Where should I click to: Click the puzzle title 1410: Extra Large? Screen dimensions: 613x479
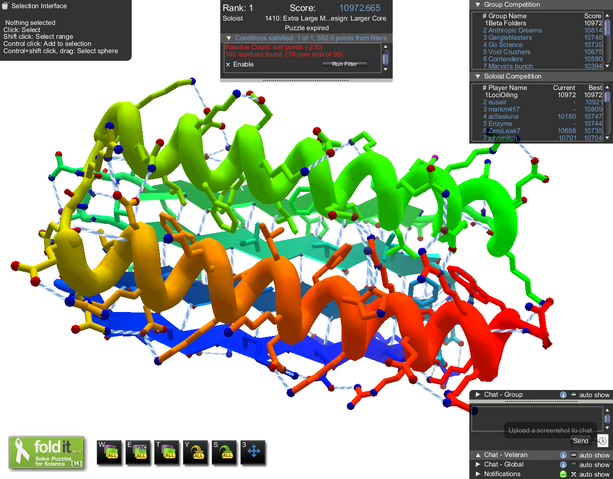326,18
